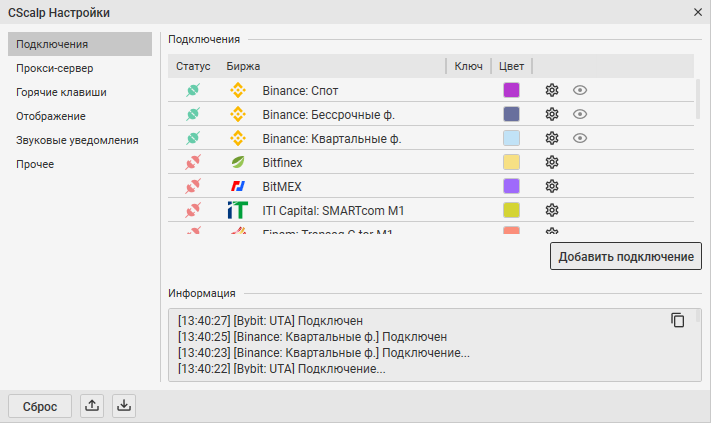Screen dimensions: 711x423
Task: Open the Горячие клавиши section
Action: pyautogui.click(x=80, y=92)
